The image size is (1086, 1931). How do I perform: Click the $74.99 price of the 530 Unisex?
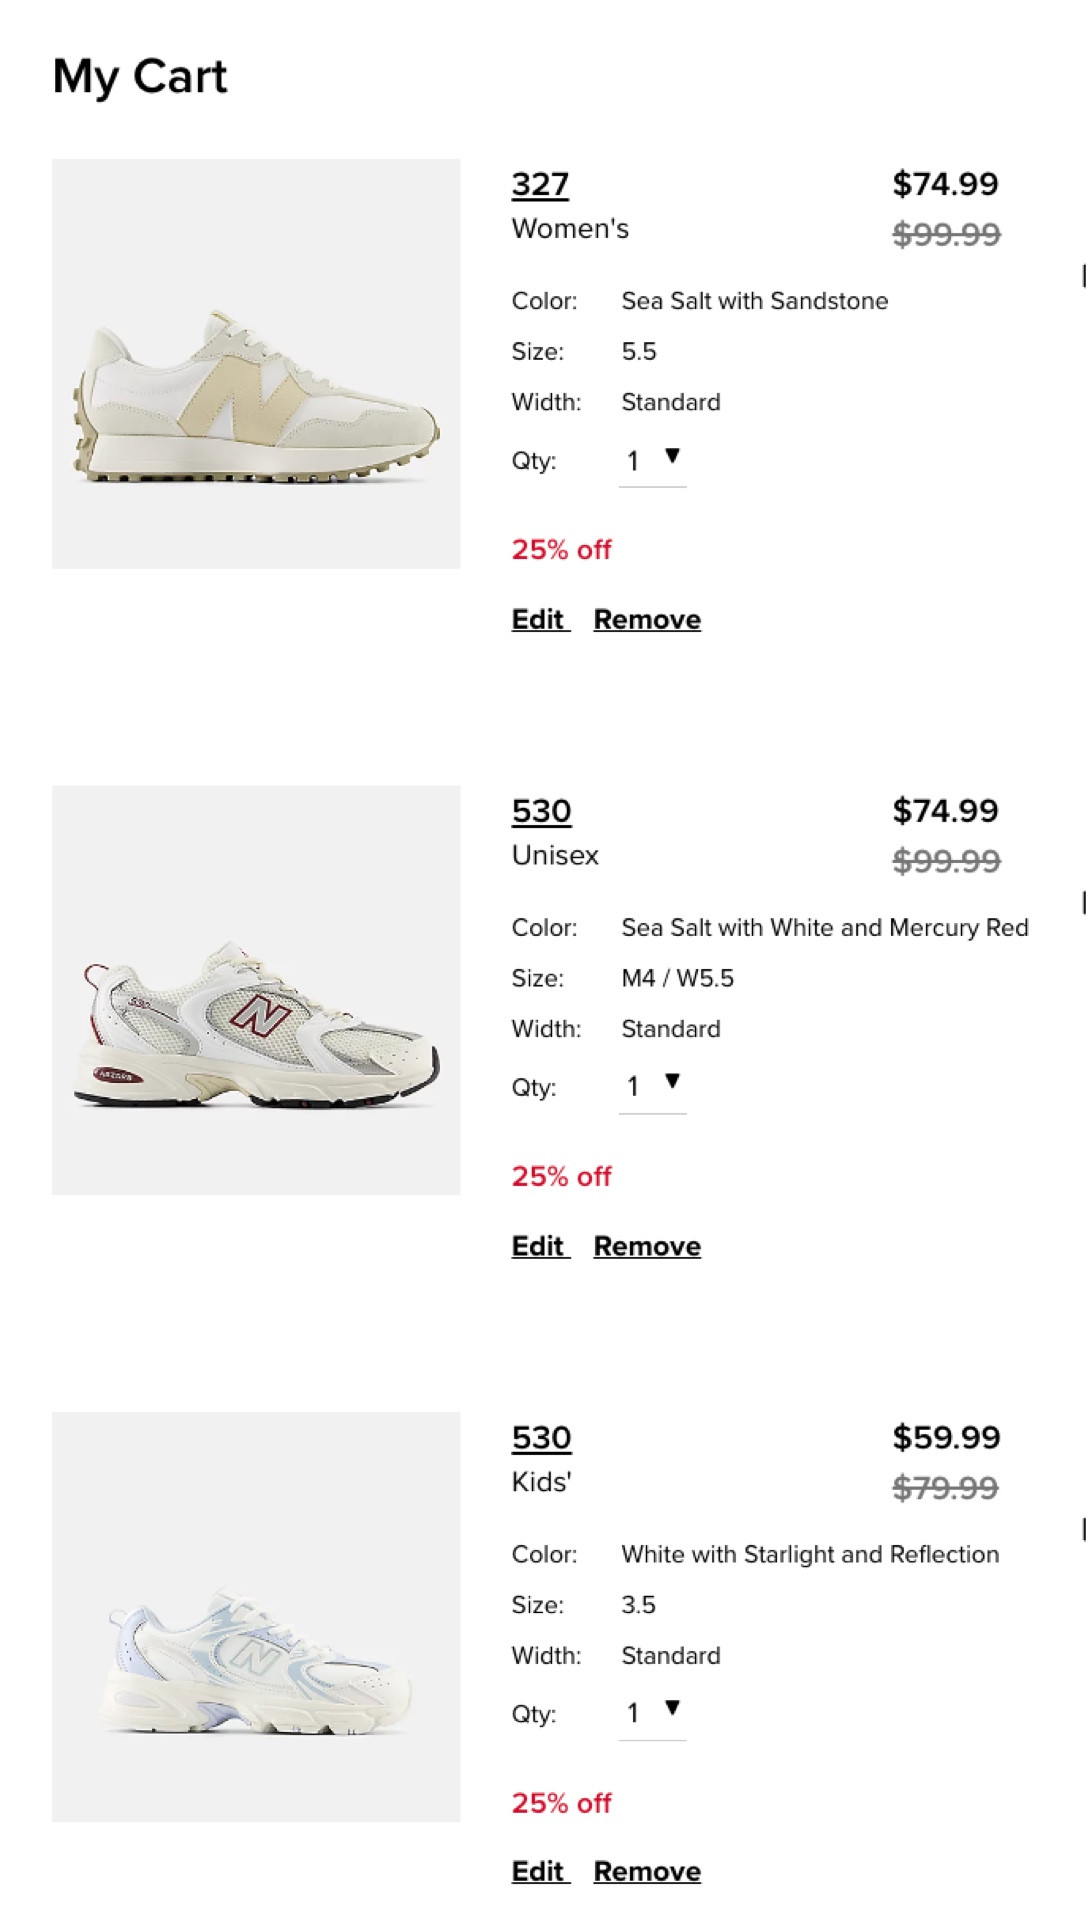[x=946, y=811]
